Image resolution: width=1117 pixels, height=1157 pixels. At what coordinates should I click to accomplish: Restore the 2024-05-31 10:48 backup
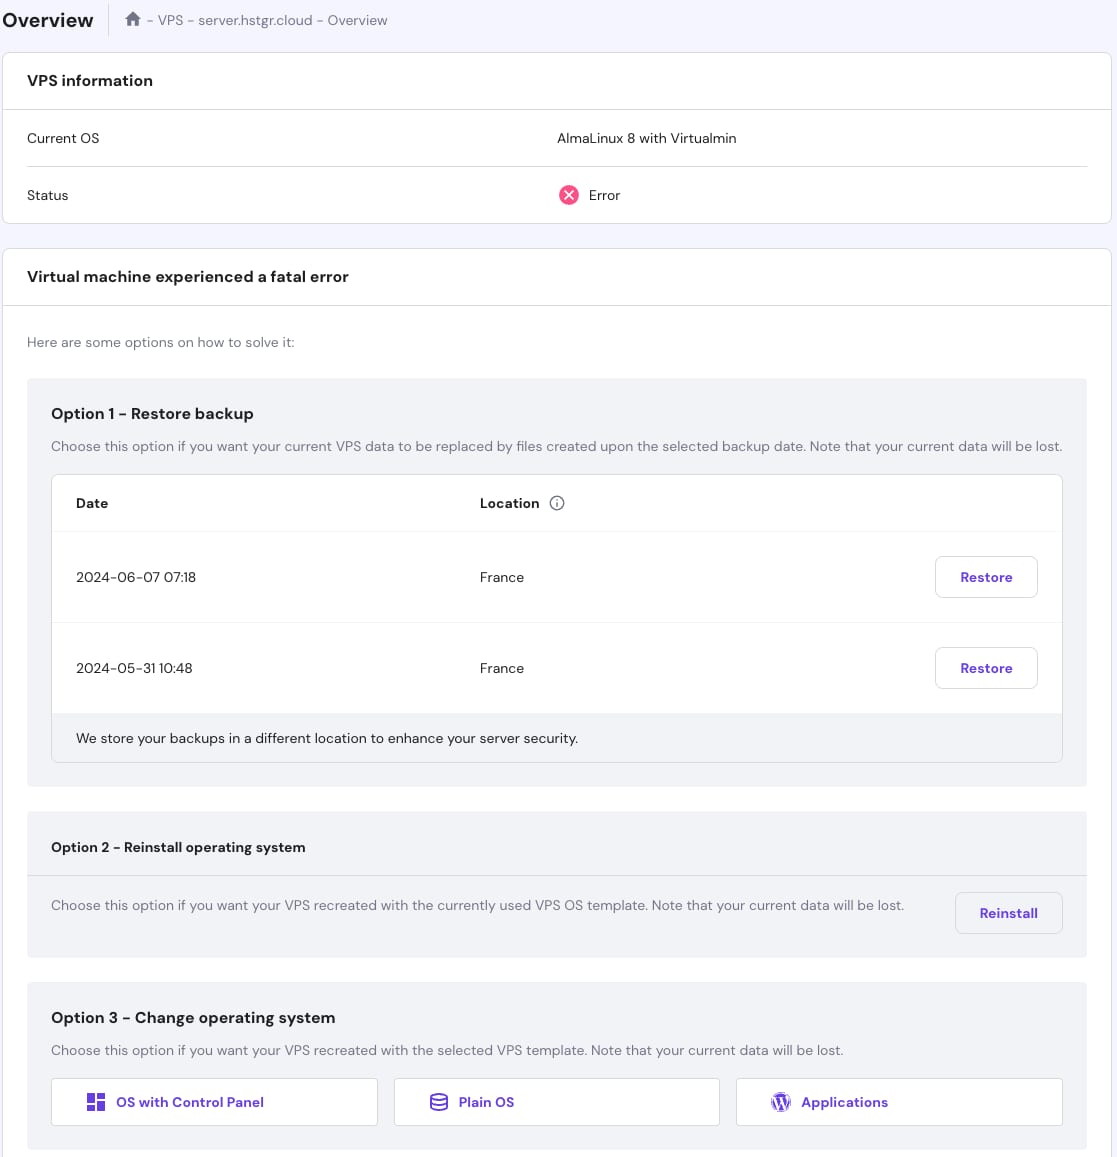(x=985, y=668)
